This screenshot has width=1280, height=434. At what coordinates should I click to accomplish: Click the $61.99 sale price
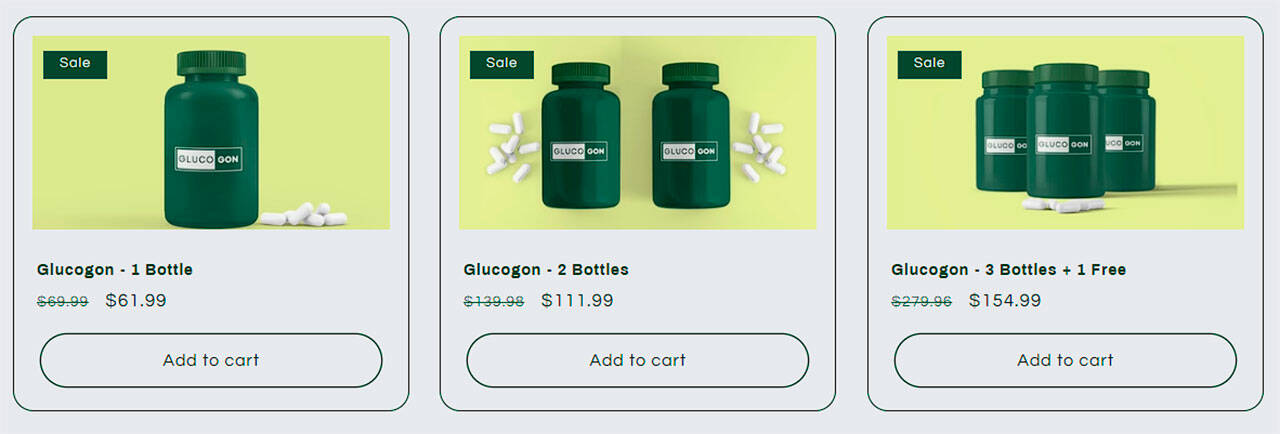point(136,300)
